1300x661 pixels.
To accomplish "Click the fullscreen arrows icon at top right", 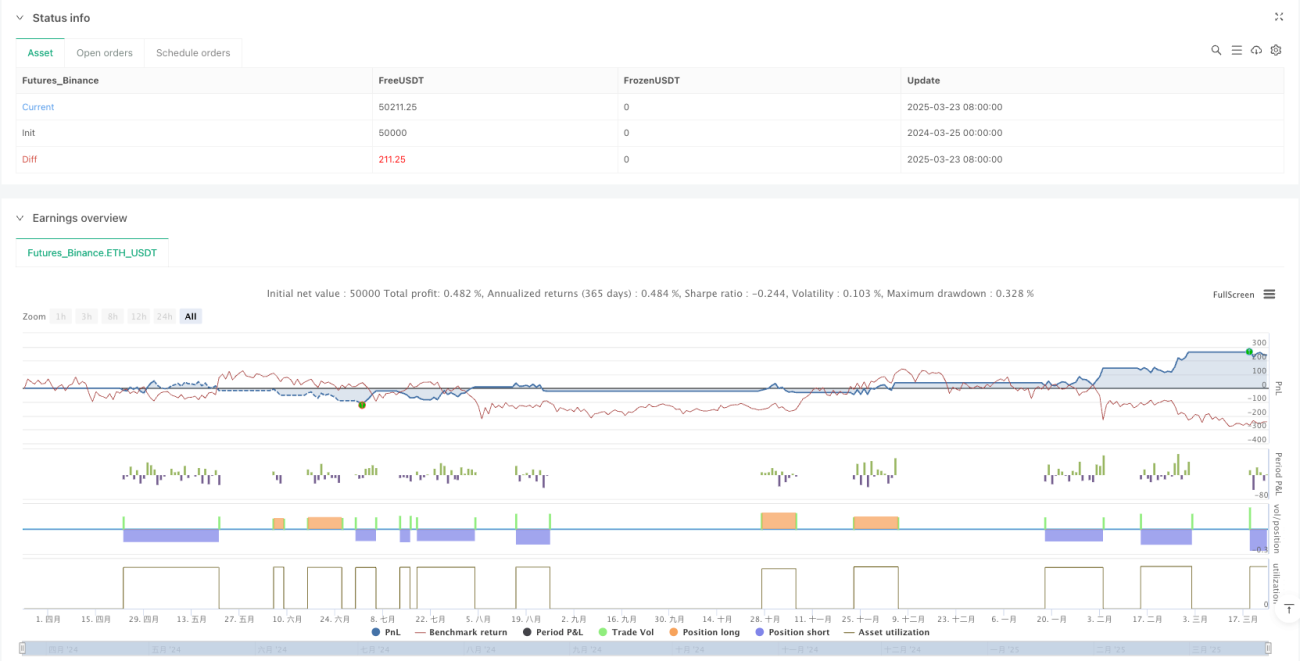I will click(1279, 17).
